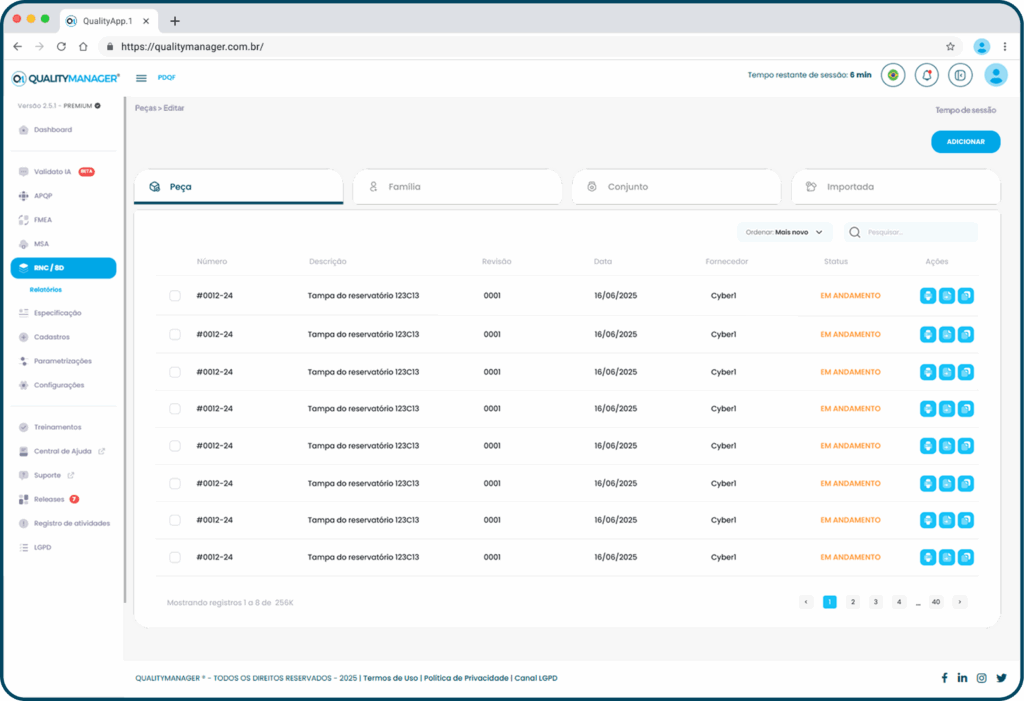Expand Cadastros in the sidebar
Viewport: 1024px width, 701px height.
coord(52,337)
